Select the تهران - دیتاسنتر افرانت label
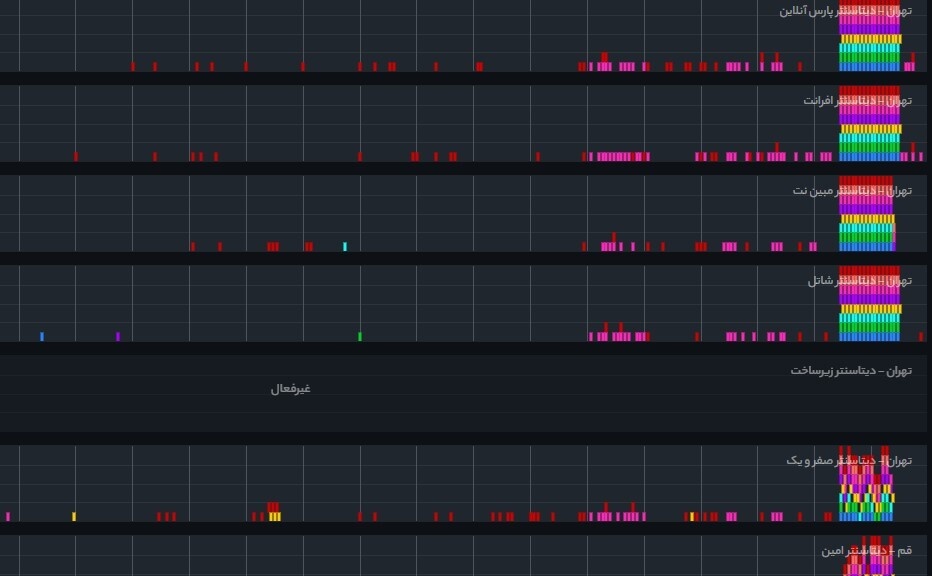The width and height of the screenshot is (932, 576). click(x=857, y=101)
